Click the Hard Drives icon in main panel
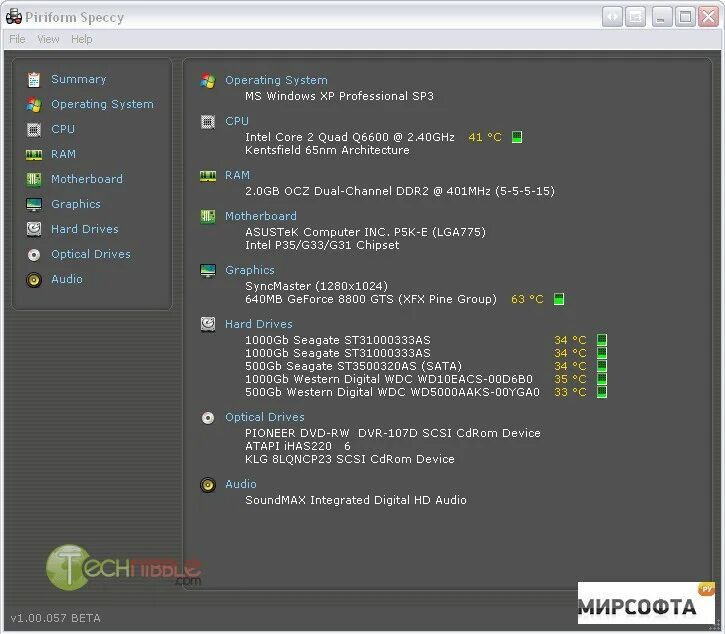 point(208,324)
